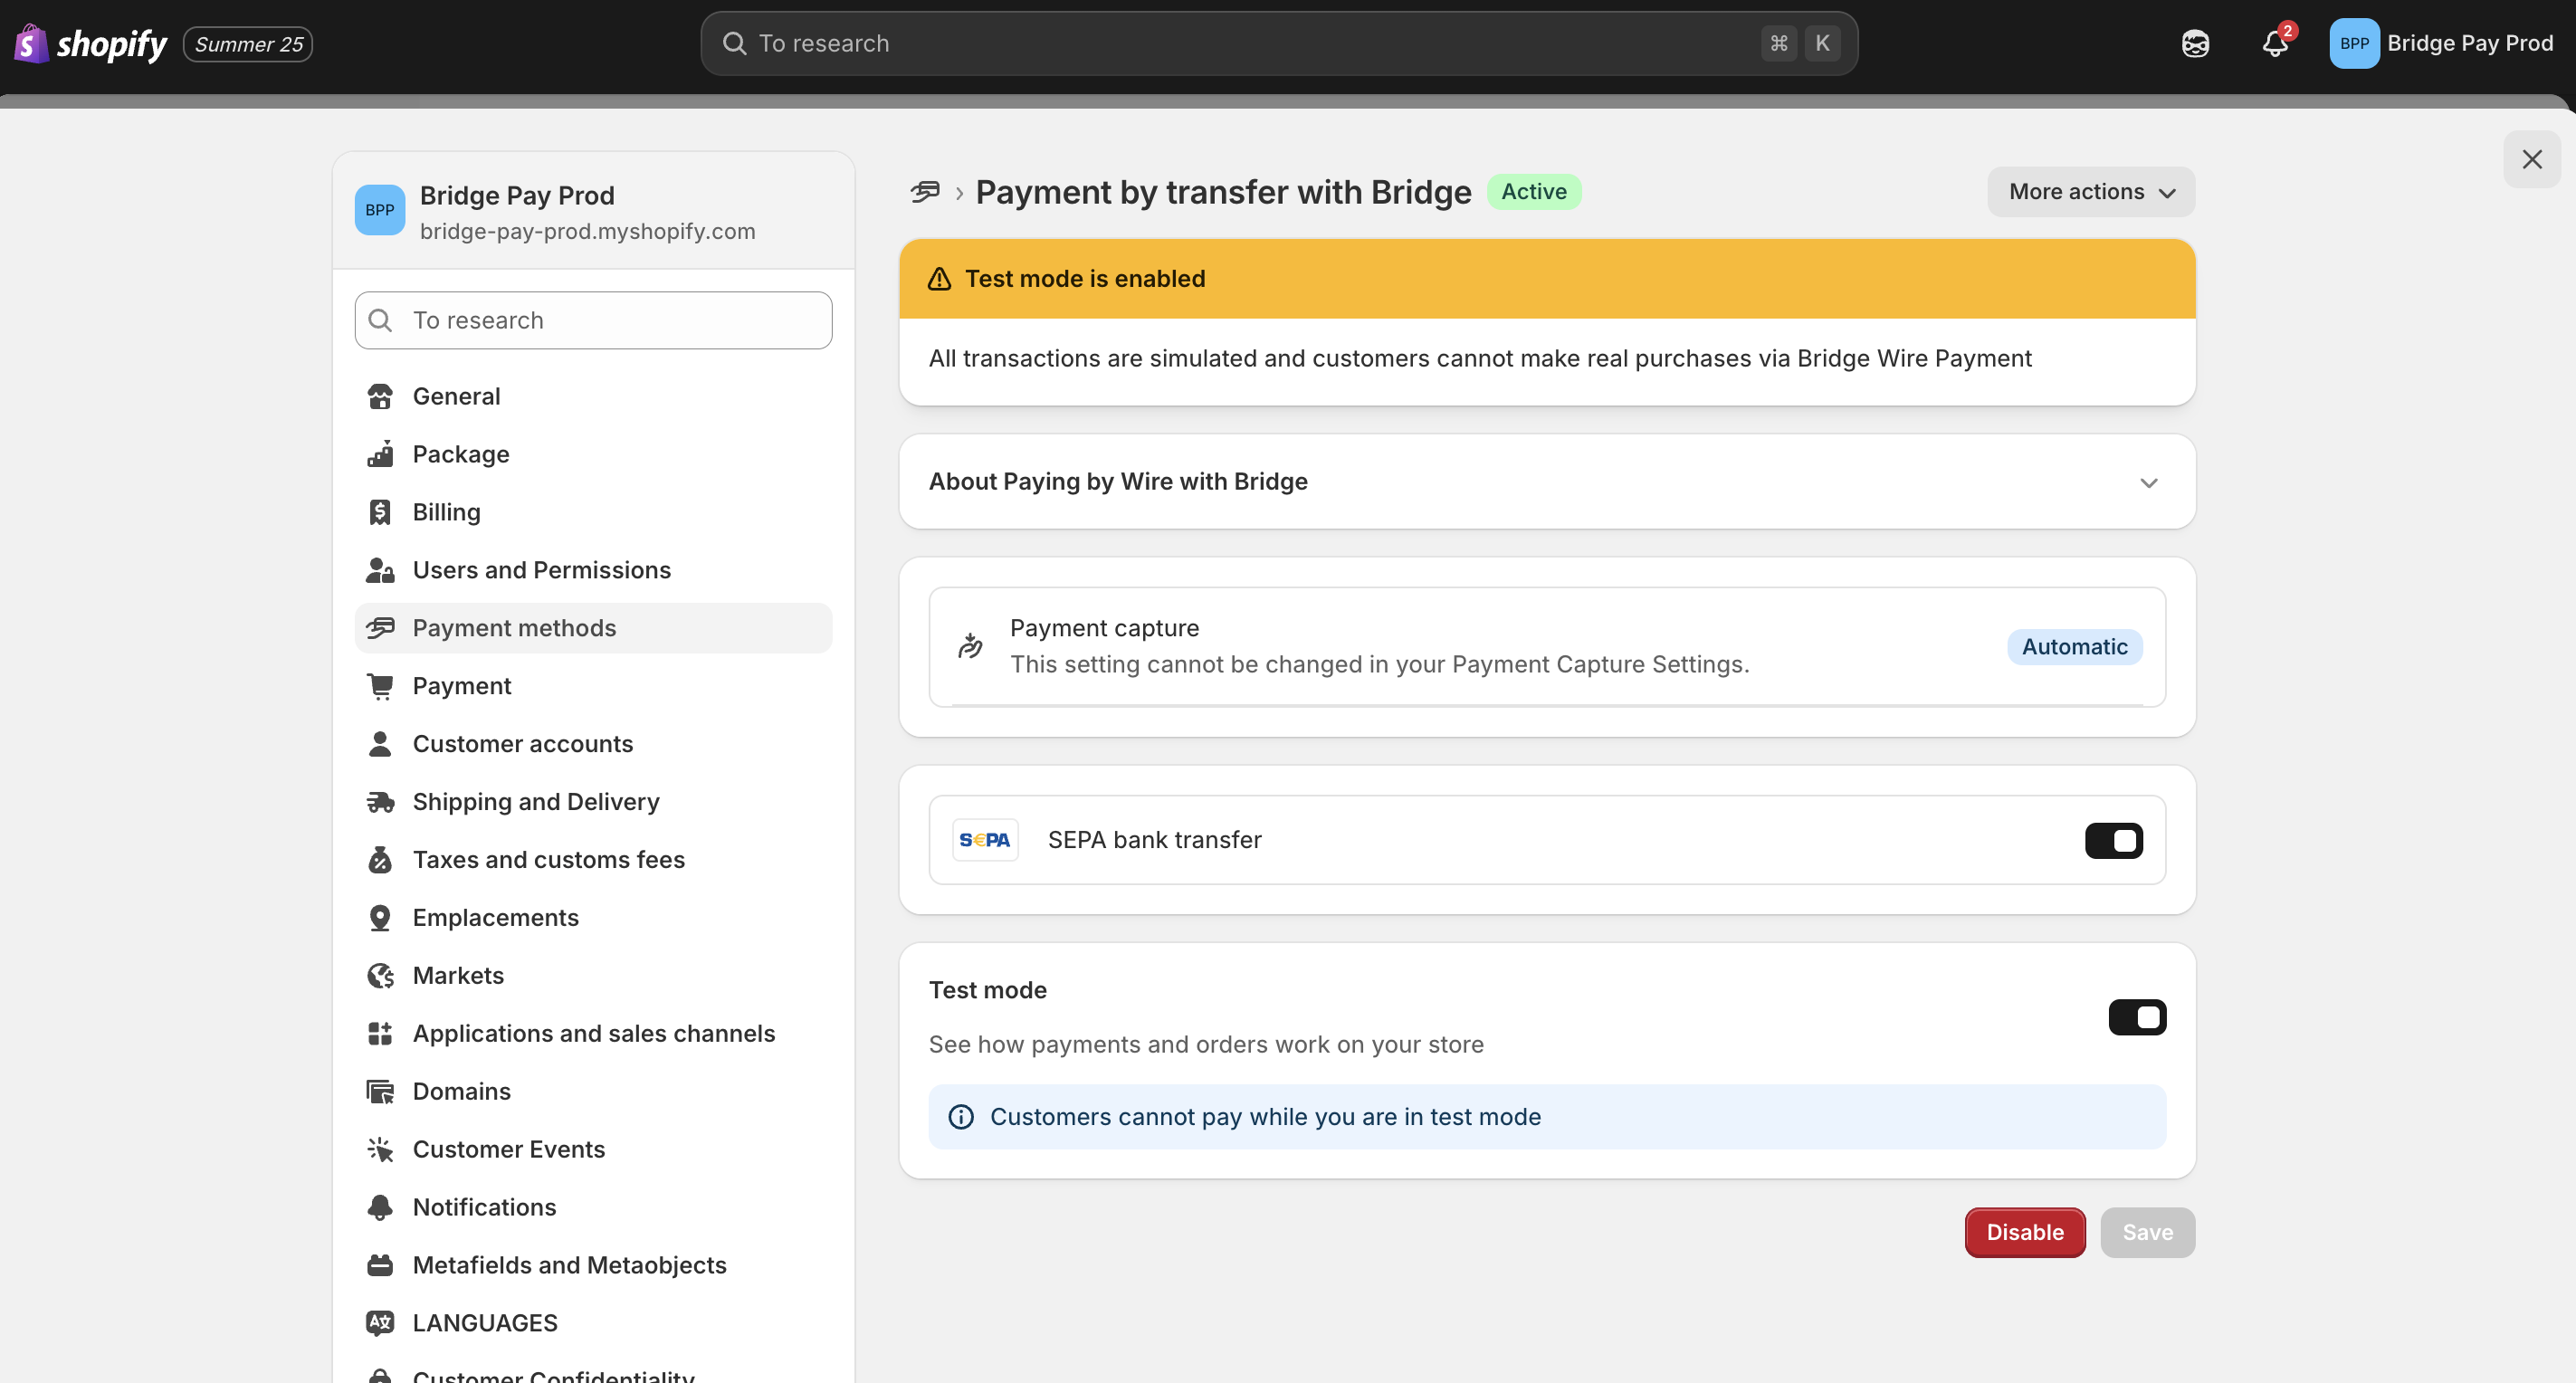This screenshot has width=2576, height=1383.
Task: Click the warning triangle in test mode banner
Action: pyautogui.click(x=939, y=279)
